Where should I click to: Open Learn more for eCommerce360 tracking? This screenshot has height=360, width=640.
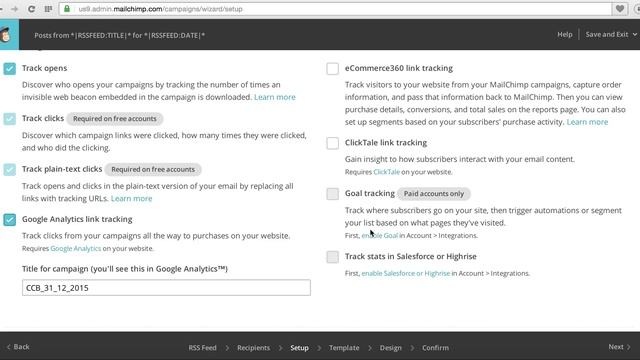(587, 122)
